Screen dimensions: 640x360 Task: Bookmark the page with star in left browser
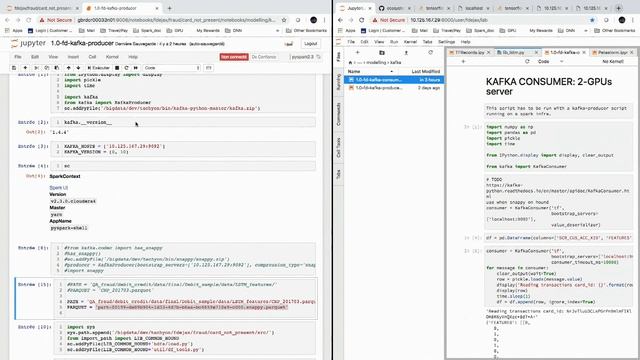284,20
